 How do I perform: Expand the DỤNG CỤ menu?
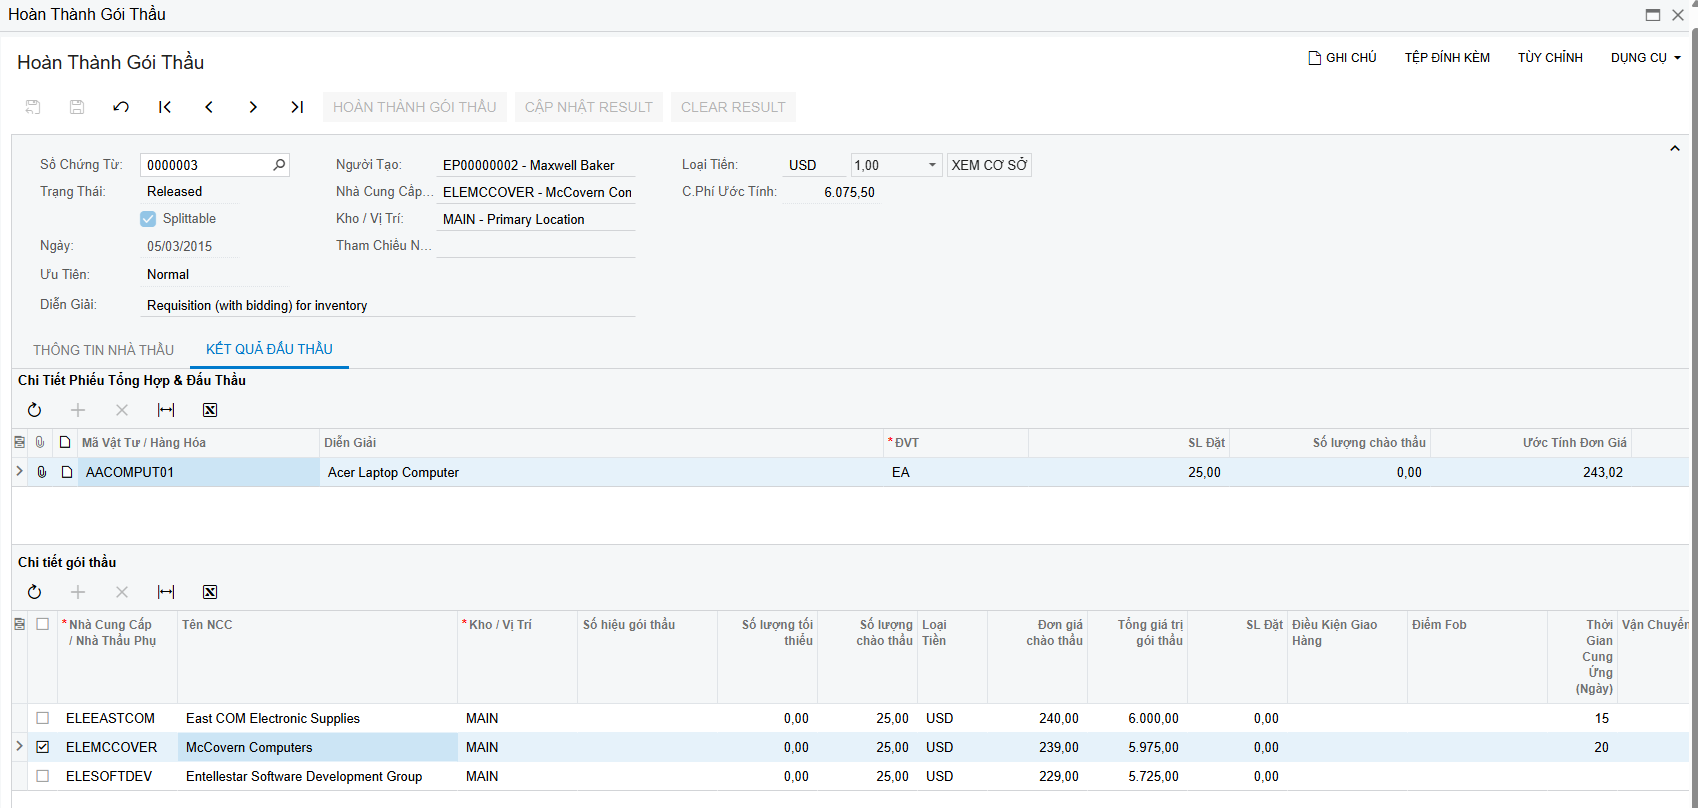(x=1645, y=58)
